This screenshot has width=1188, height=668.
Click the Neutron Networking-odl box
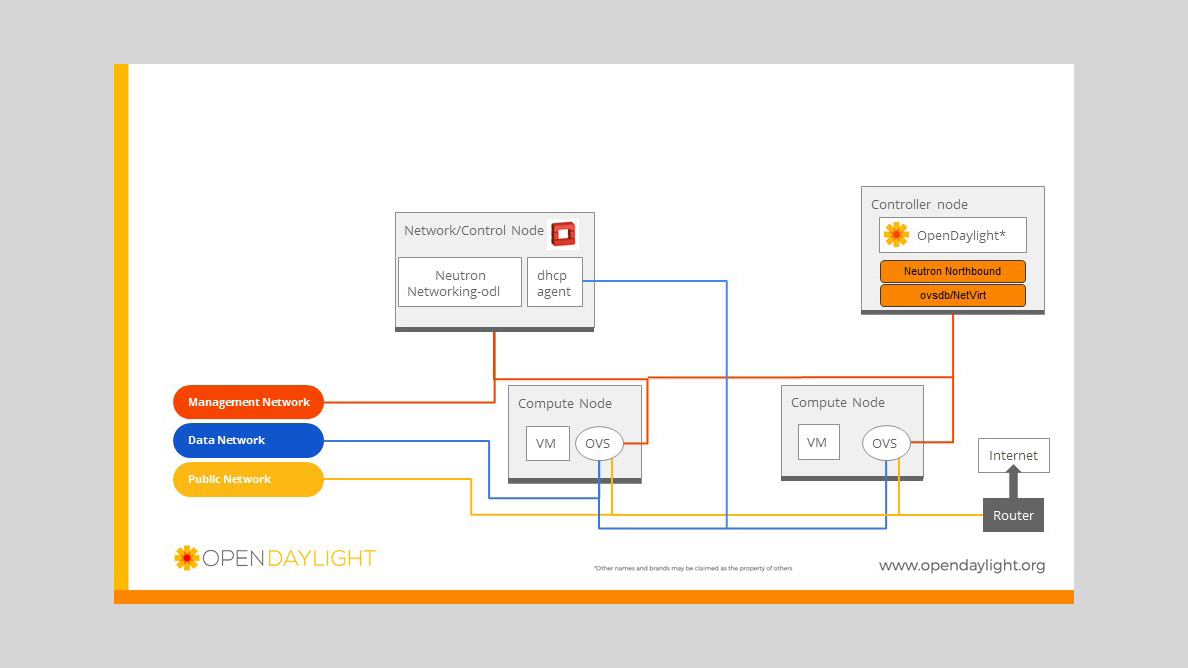(x=460, y=284)
